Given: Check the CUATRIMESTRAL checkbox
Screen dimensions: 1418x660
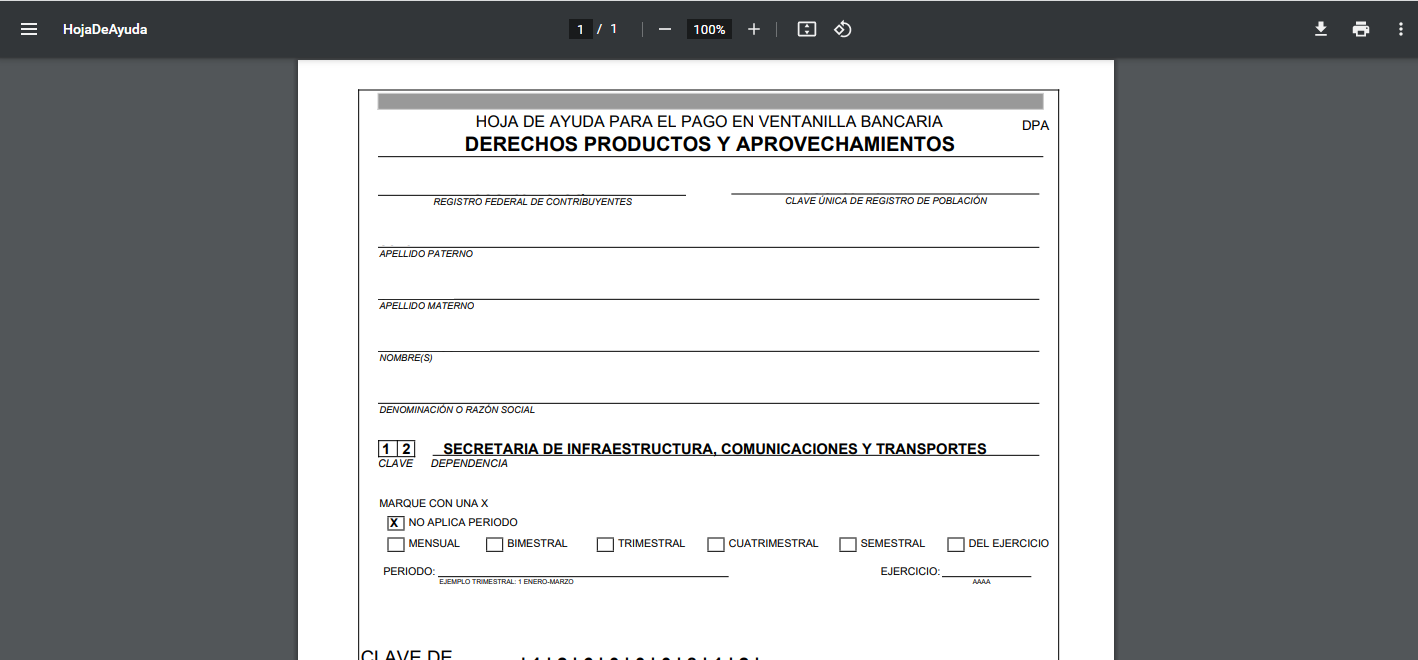Looking at the screenshot, I should [x=715, y=545].
